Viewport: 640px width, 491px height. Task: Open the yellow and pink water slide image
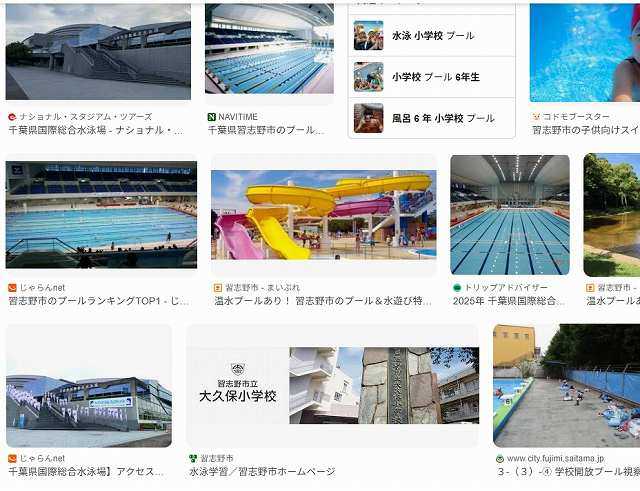(324, 215)
